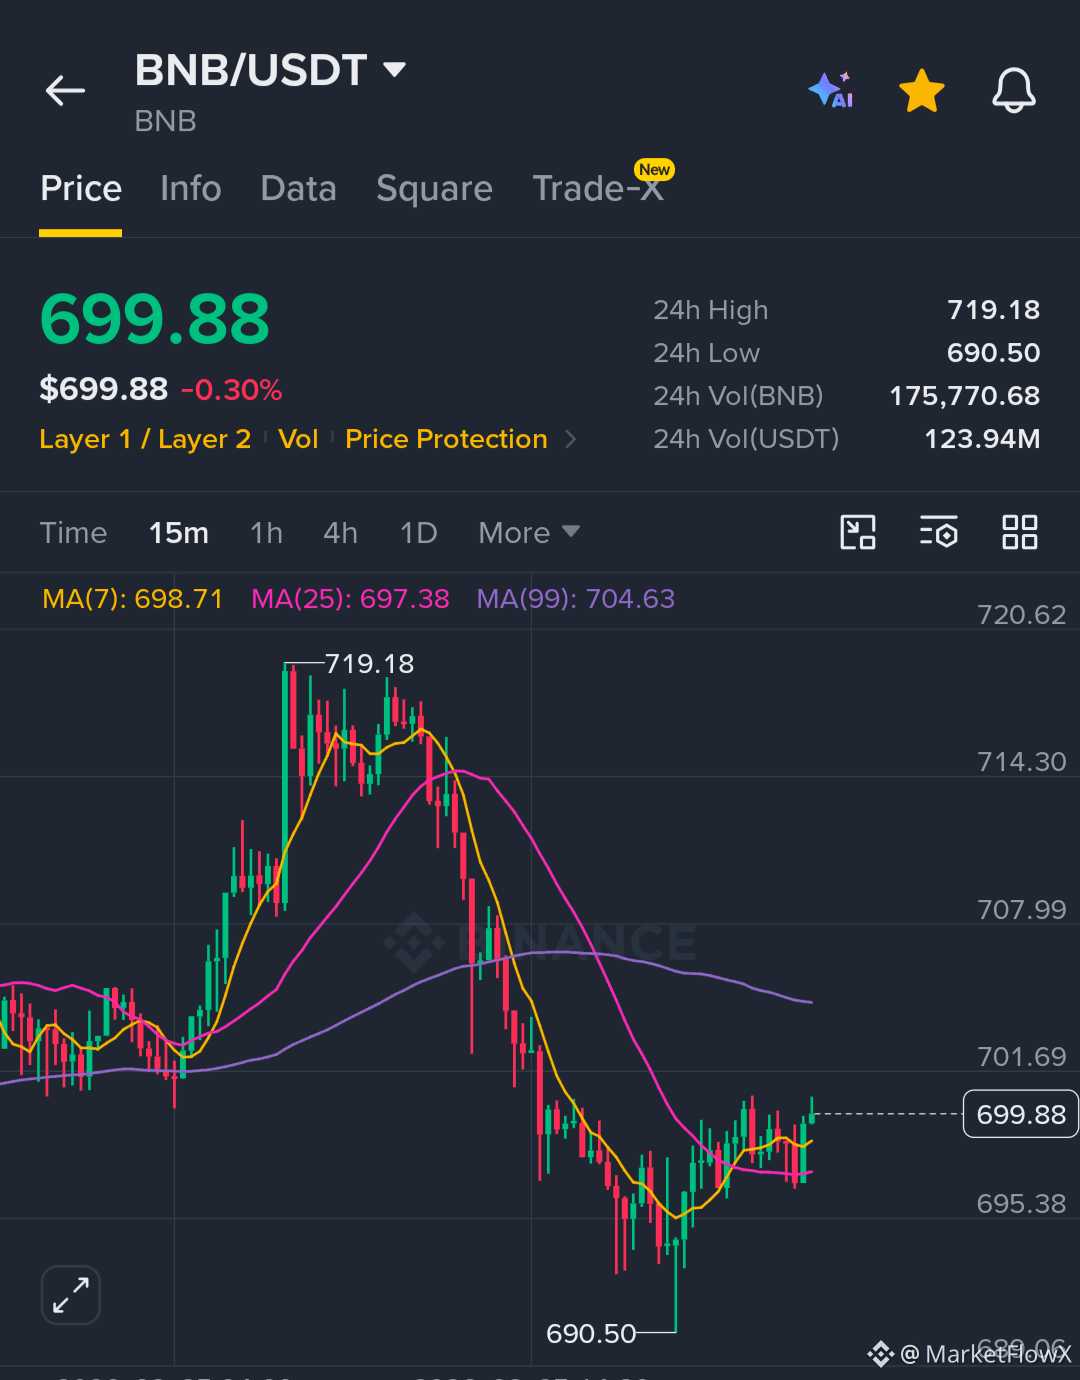The width and height of the screenshot is (1080, 1380).
Task: Open the Vol tag link
Action: [298, 439]
